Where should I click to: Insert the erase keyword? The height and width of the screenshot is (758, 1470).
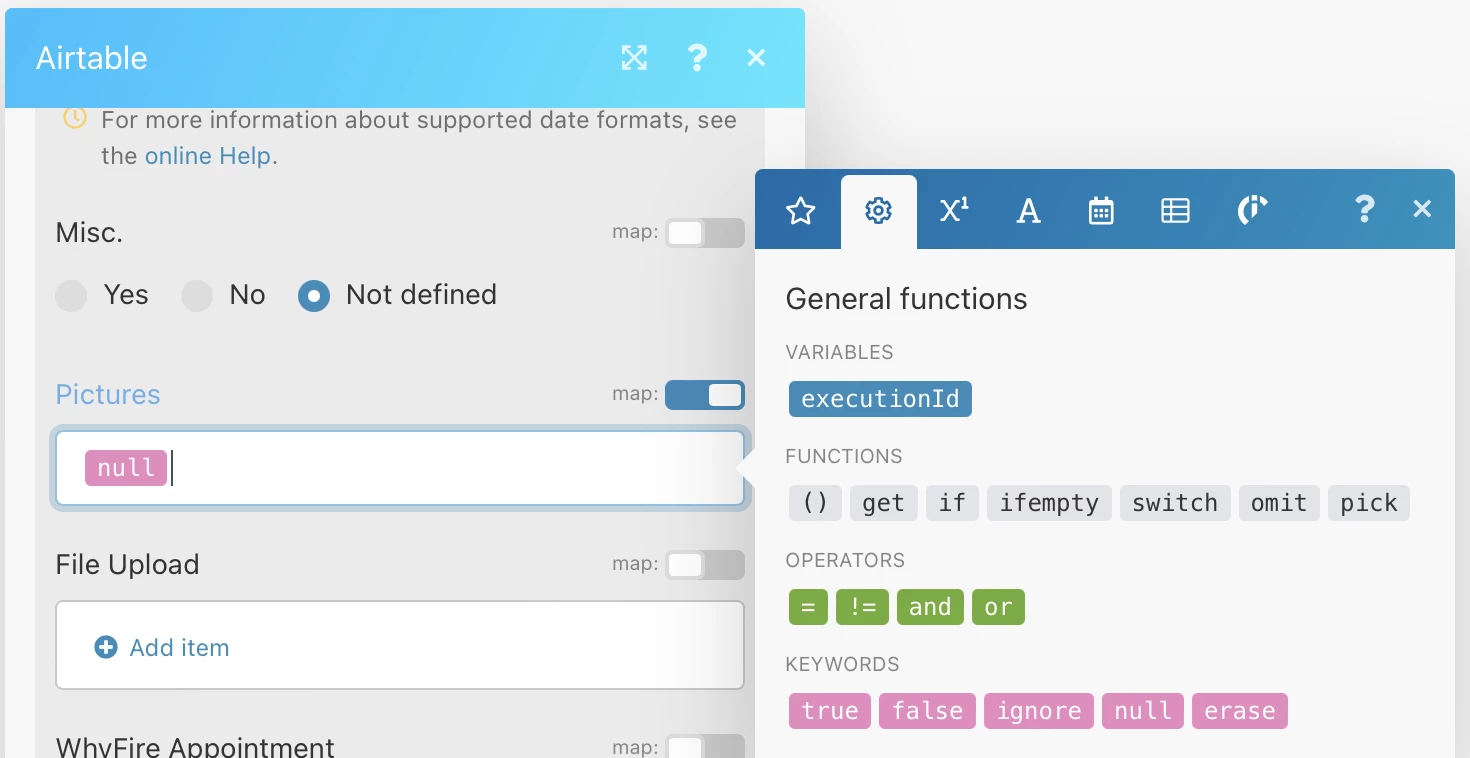[x=1240, y=711]
